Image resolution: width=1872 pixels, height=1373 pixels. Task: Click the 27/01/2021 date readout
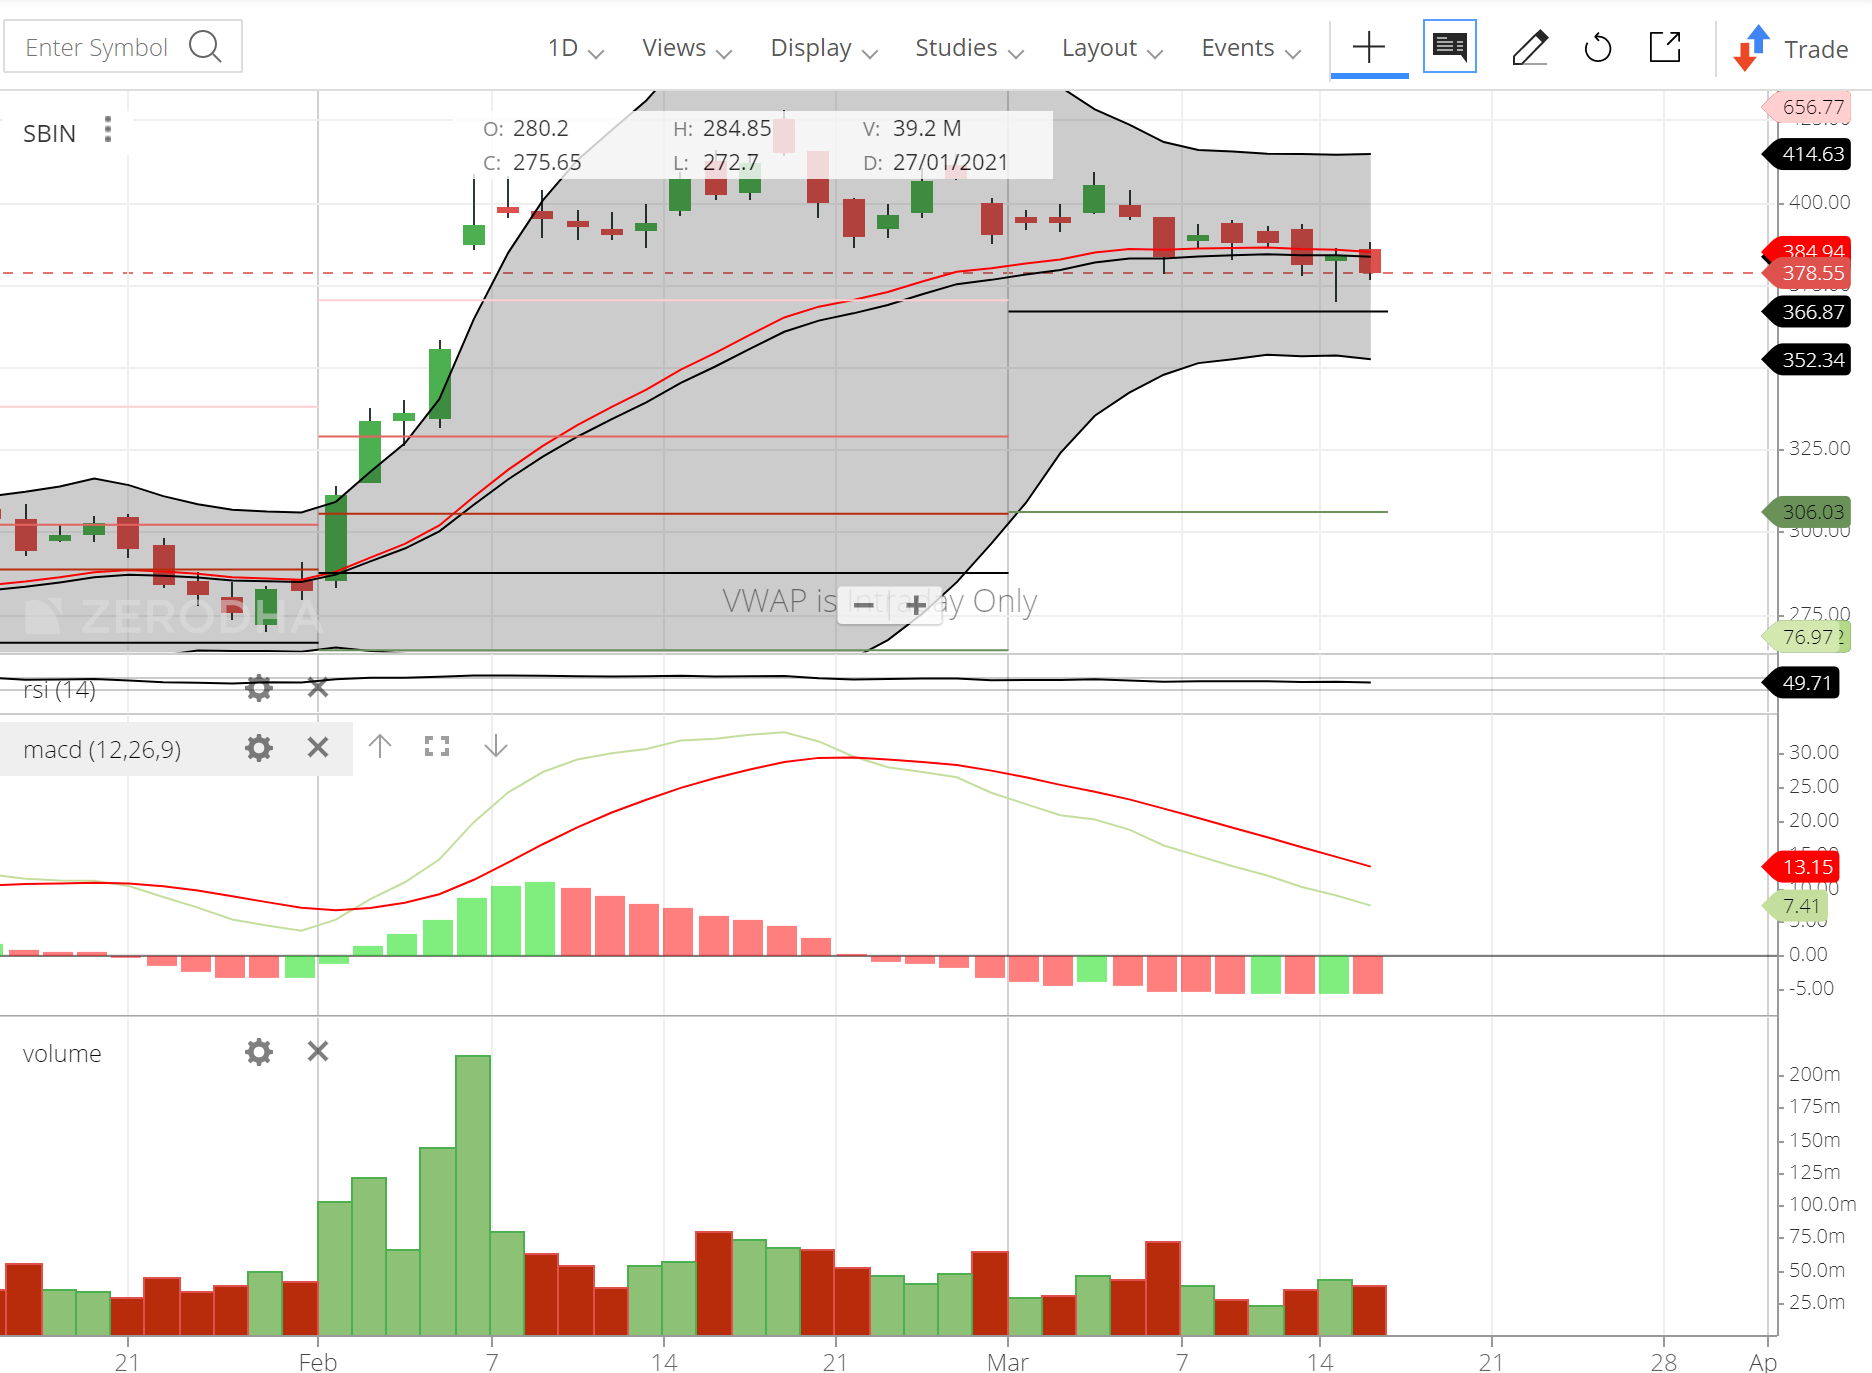point(950,162)
